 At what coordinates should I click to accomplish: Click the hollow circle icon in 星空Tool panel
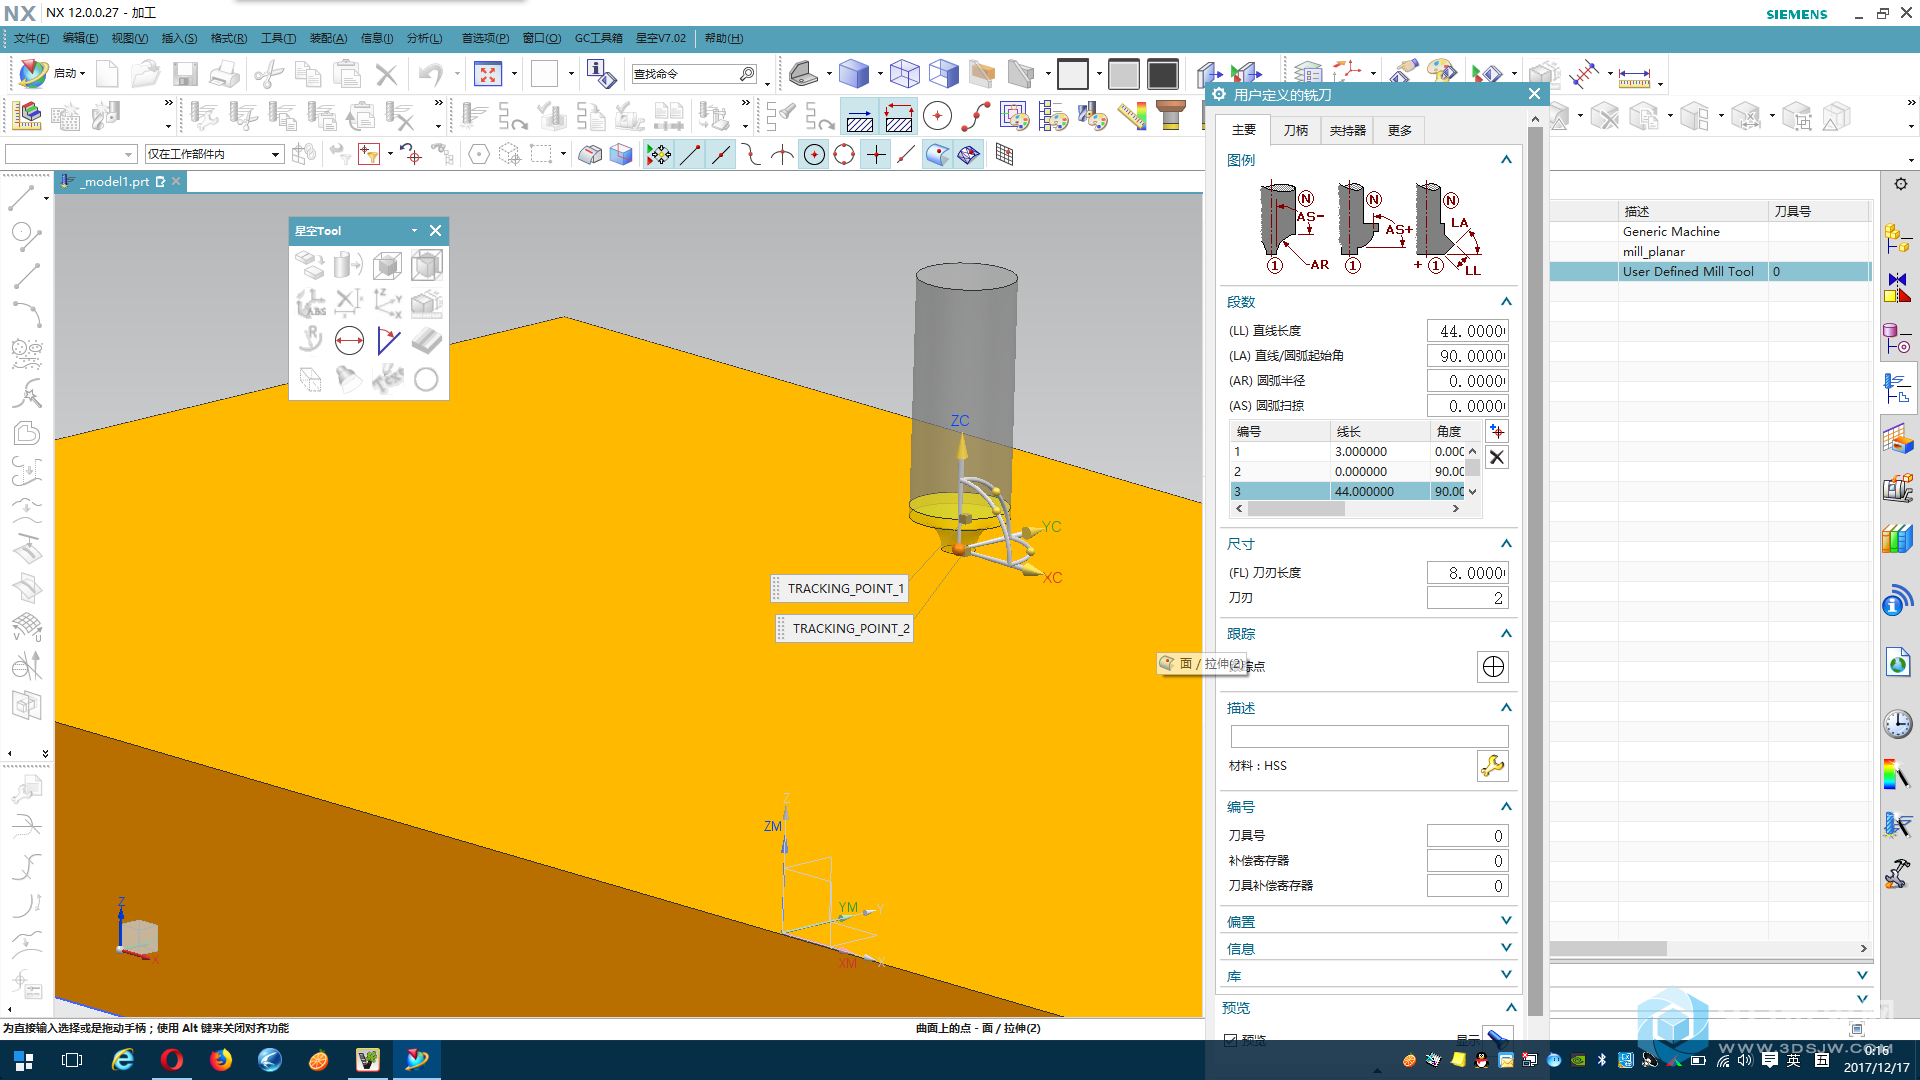426,380
